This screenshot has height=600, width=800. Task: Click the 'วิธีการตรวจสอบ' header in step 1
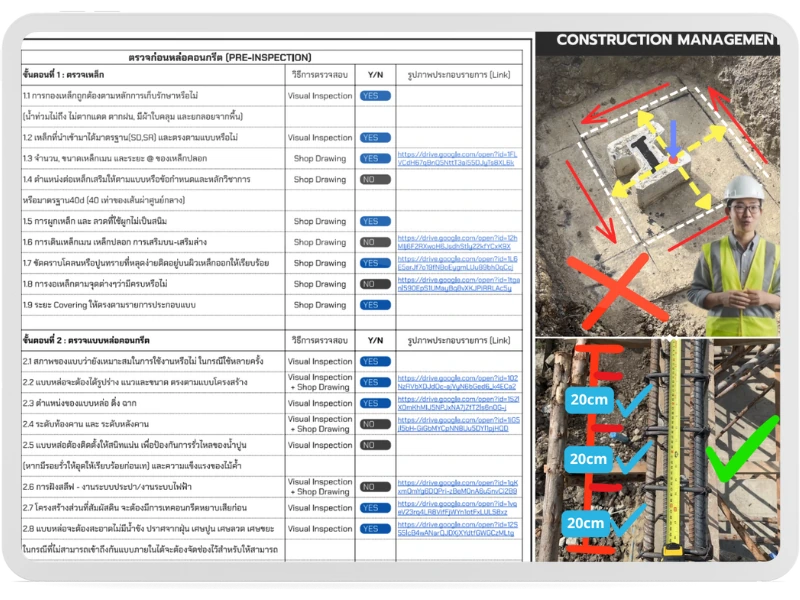(319, 75)
